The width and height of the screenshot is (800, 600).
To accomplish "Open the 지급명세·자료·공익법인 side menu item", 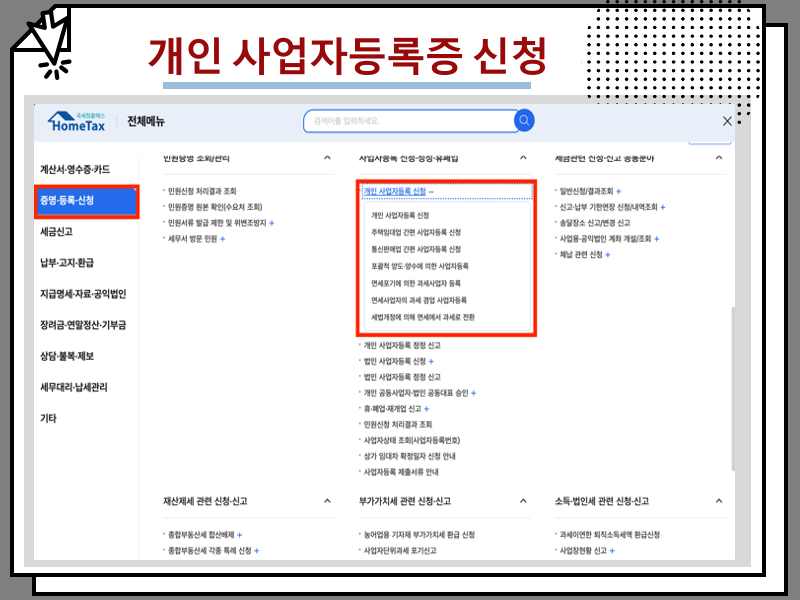I will tap(83, 294).
